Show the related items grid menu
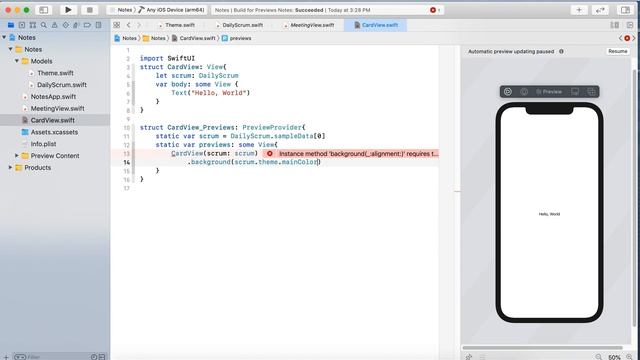Screen dimensions: 640x360 point(117,25)
